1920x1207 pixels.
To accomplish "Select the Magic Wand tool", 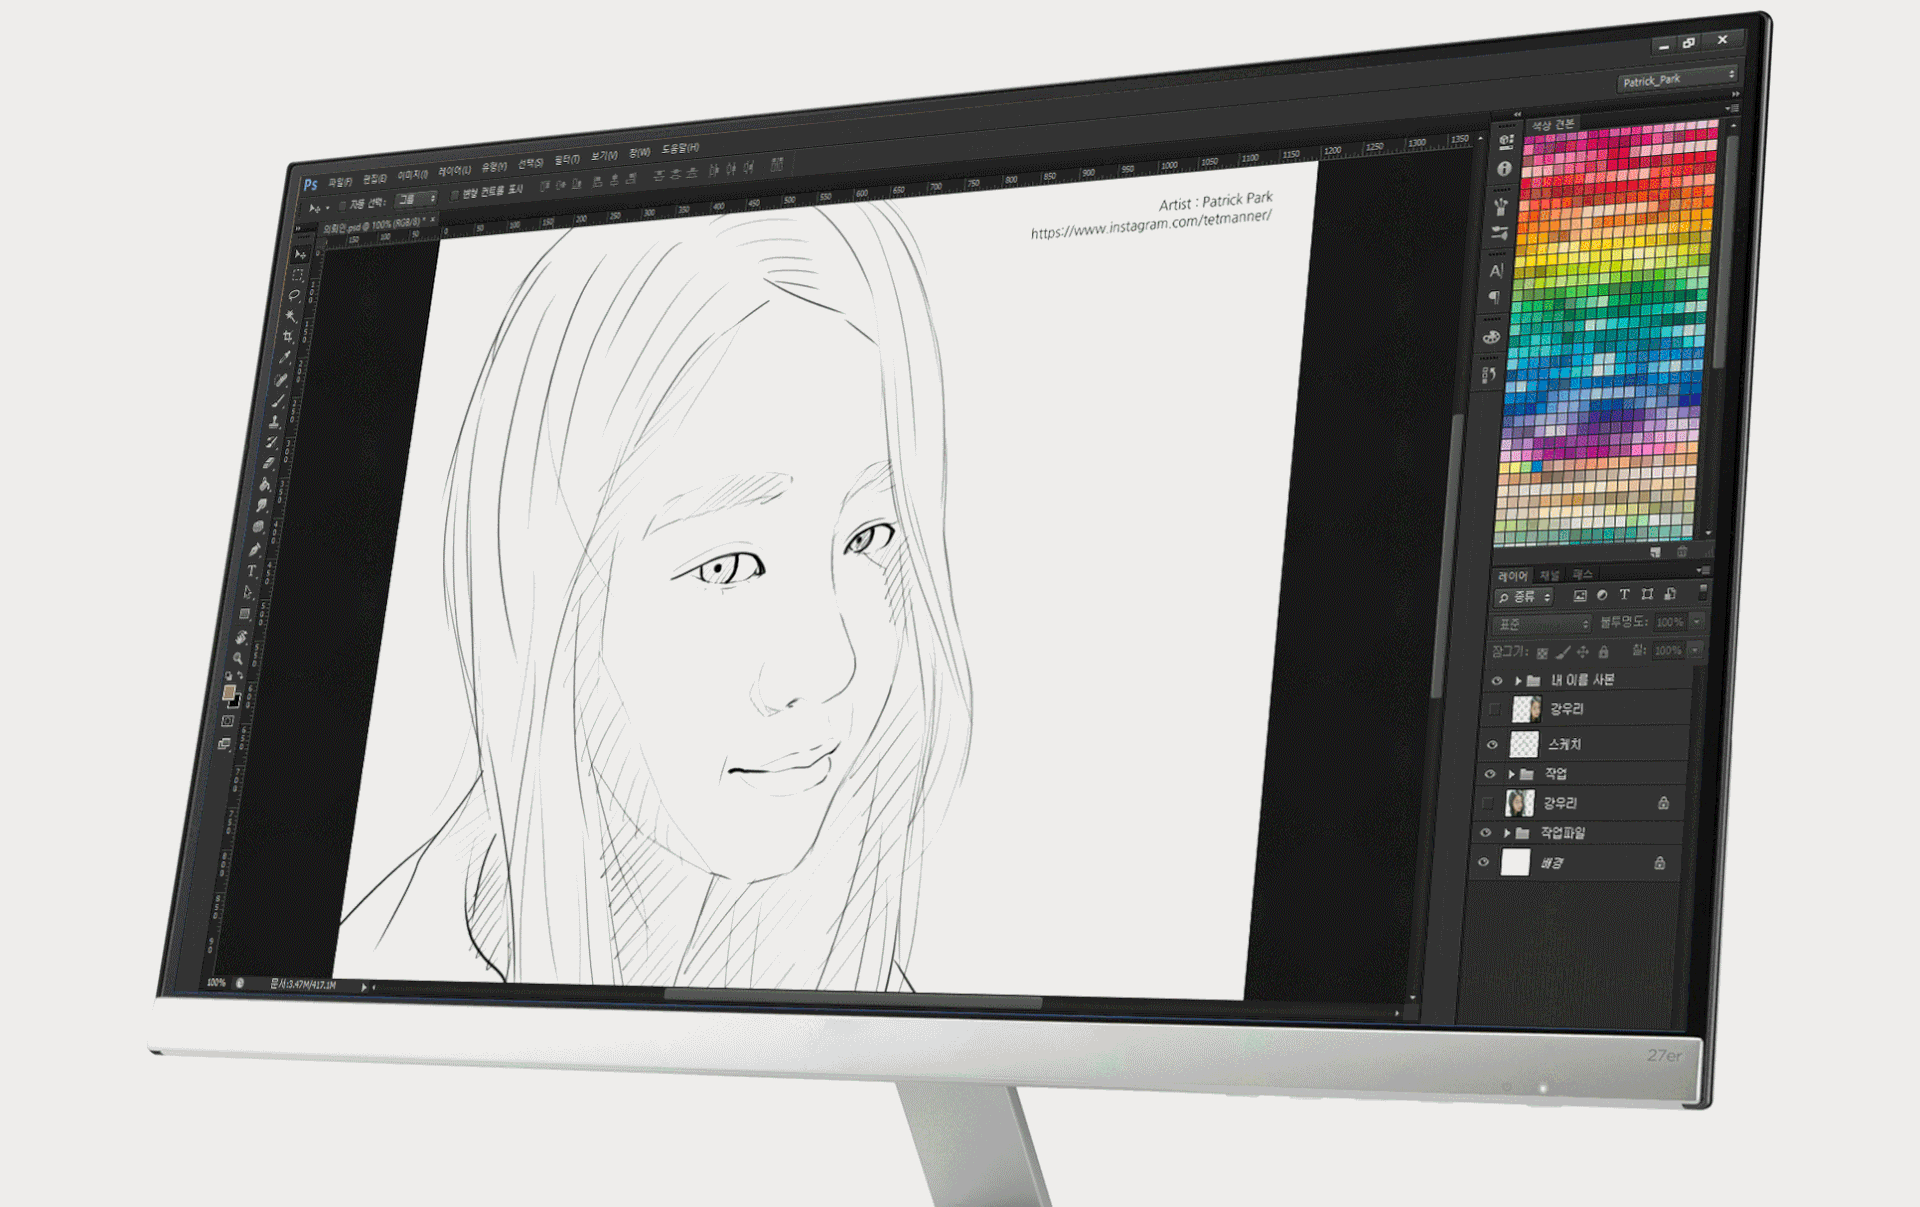I will [291, 316].
